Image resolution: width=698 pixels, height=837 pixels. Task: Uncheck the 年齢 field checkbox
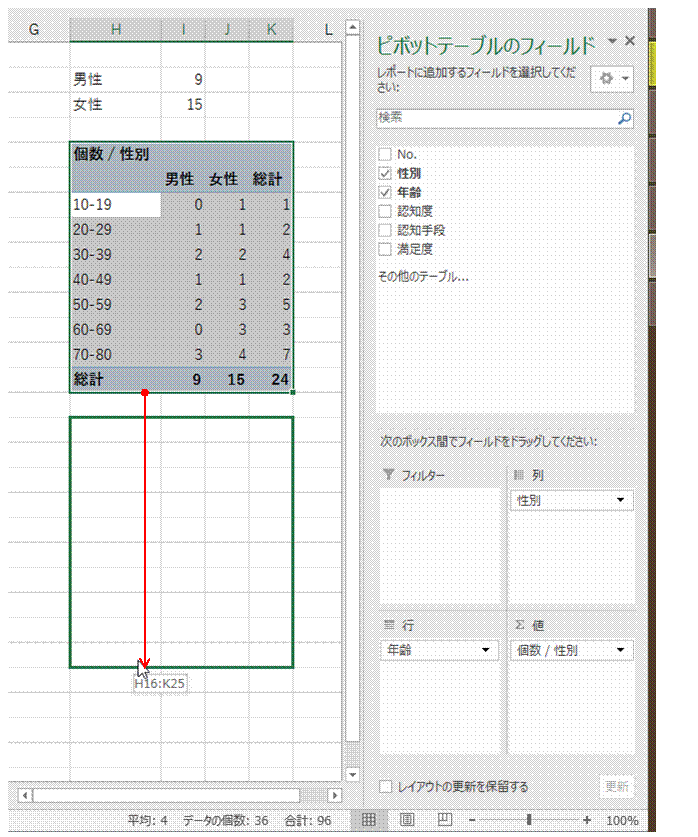pos(385,192)
